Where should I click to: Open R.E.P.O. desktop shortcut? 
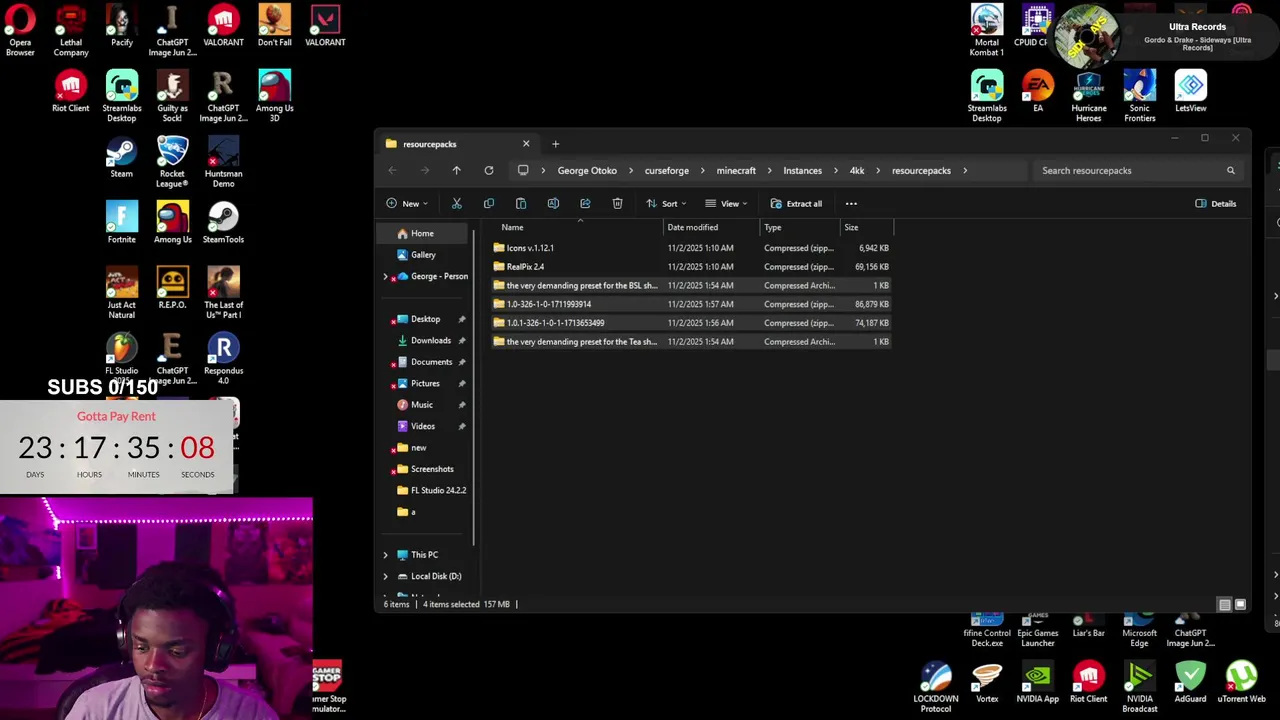pos(172,288)
